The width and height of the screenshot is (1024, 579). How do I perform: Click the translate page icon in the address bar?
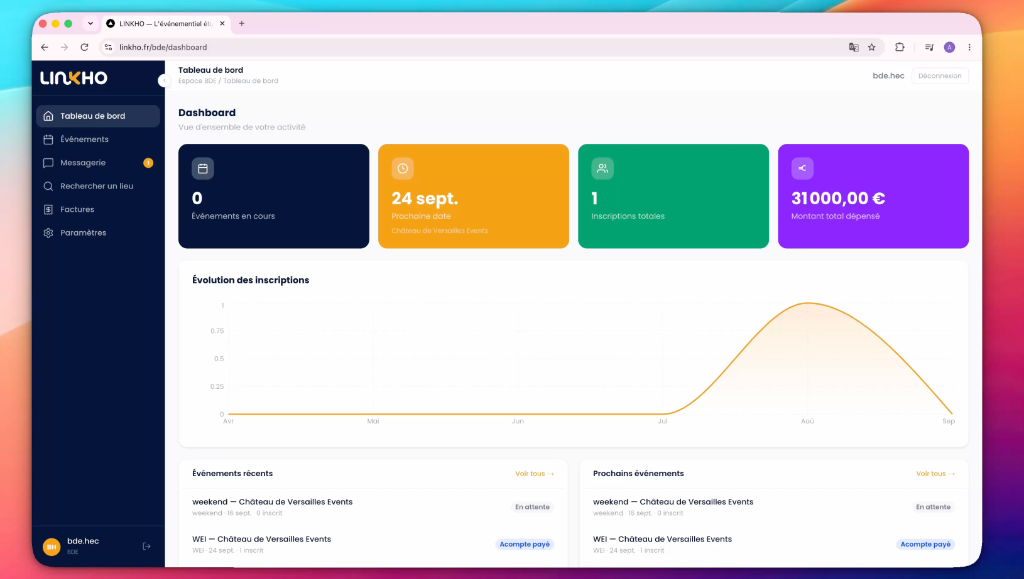point(853,47)
